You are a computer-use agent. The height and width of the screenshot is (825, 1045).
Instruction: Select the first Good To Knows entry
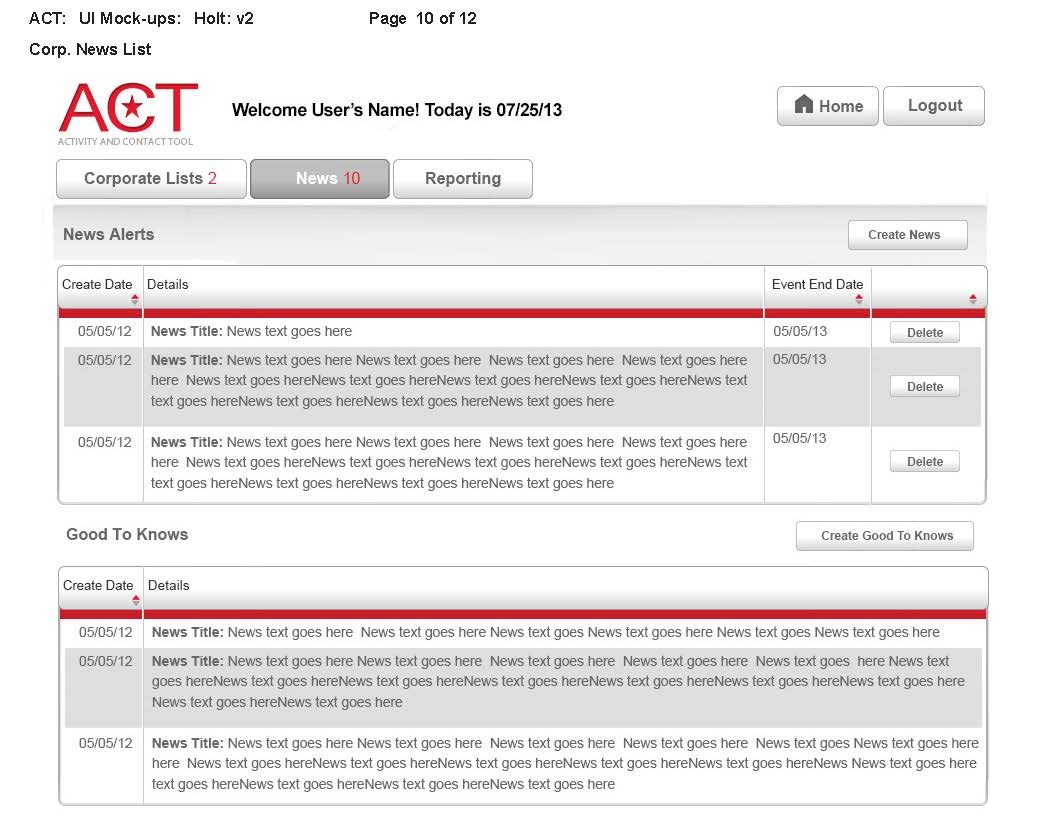(x=545, y=633)
